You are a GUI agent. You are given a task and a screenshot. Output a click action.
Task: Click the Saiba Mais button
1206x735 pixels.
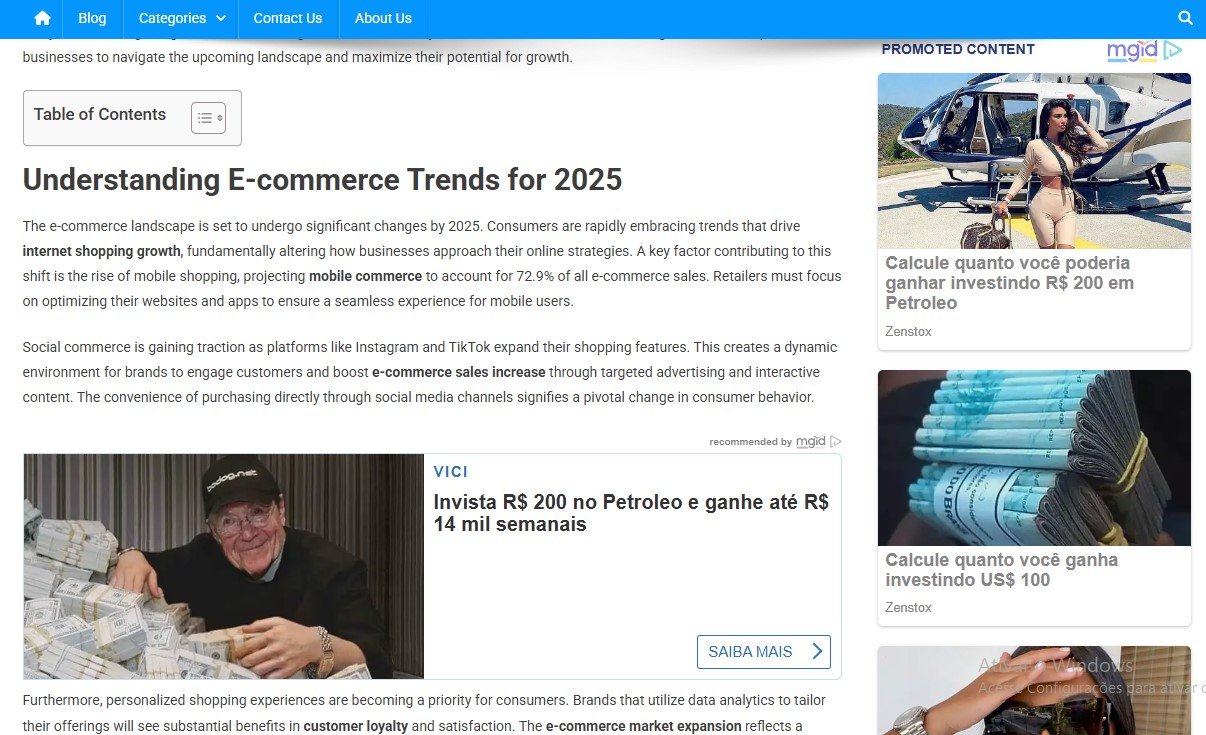tap(764, 652)
